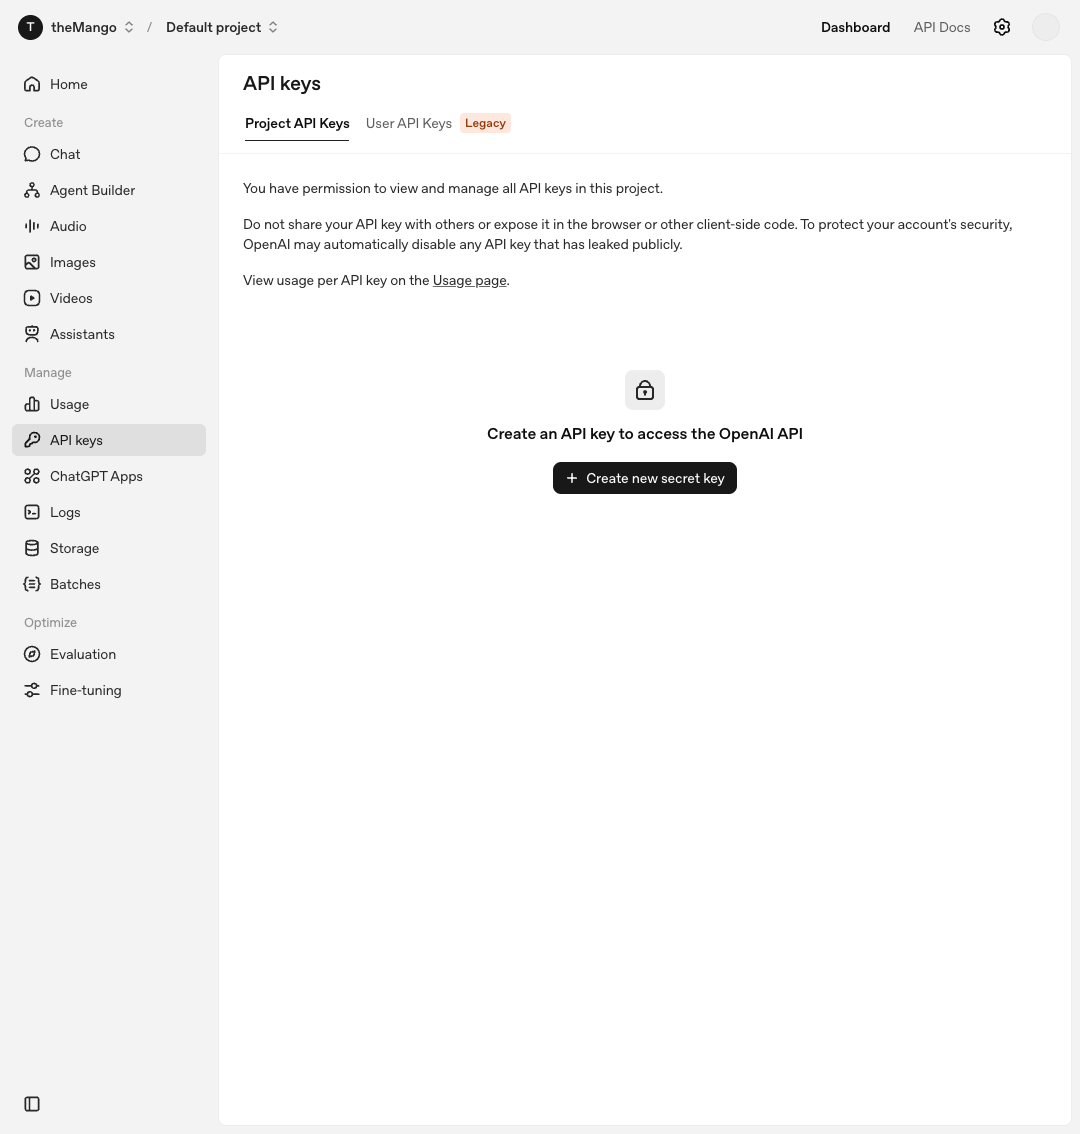Select the Fine-tuning sliders icon
This screenshot has height=1134, width=1080.
[x=32, y=690]
